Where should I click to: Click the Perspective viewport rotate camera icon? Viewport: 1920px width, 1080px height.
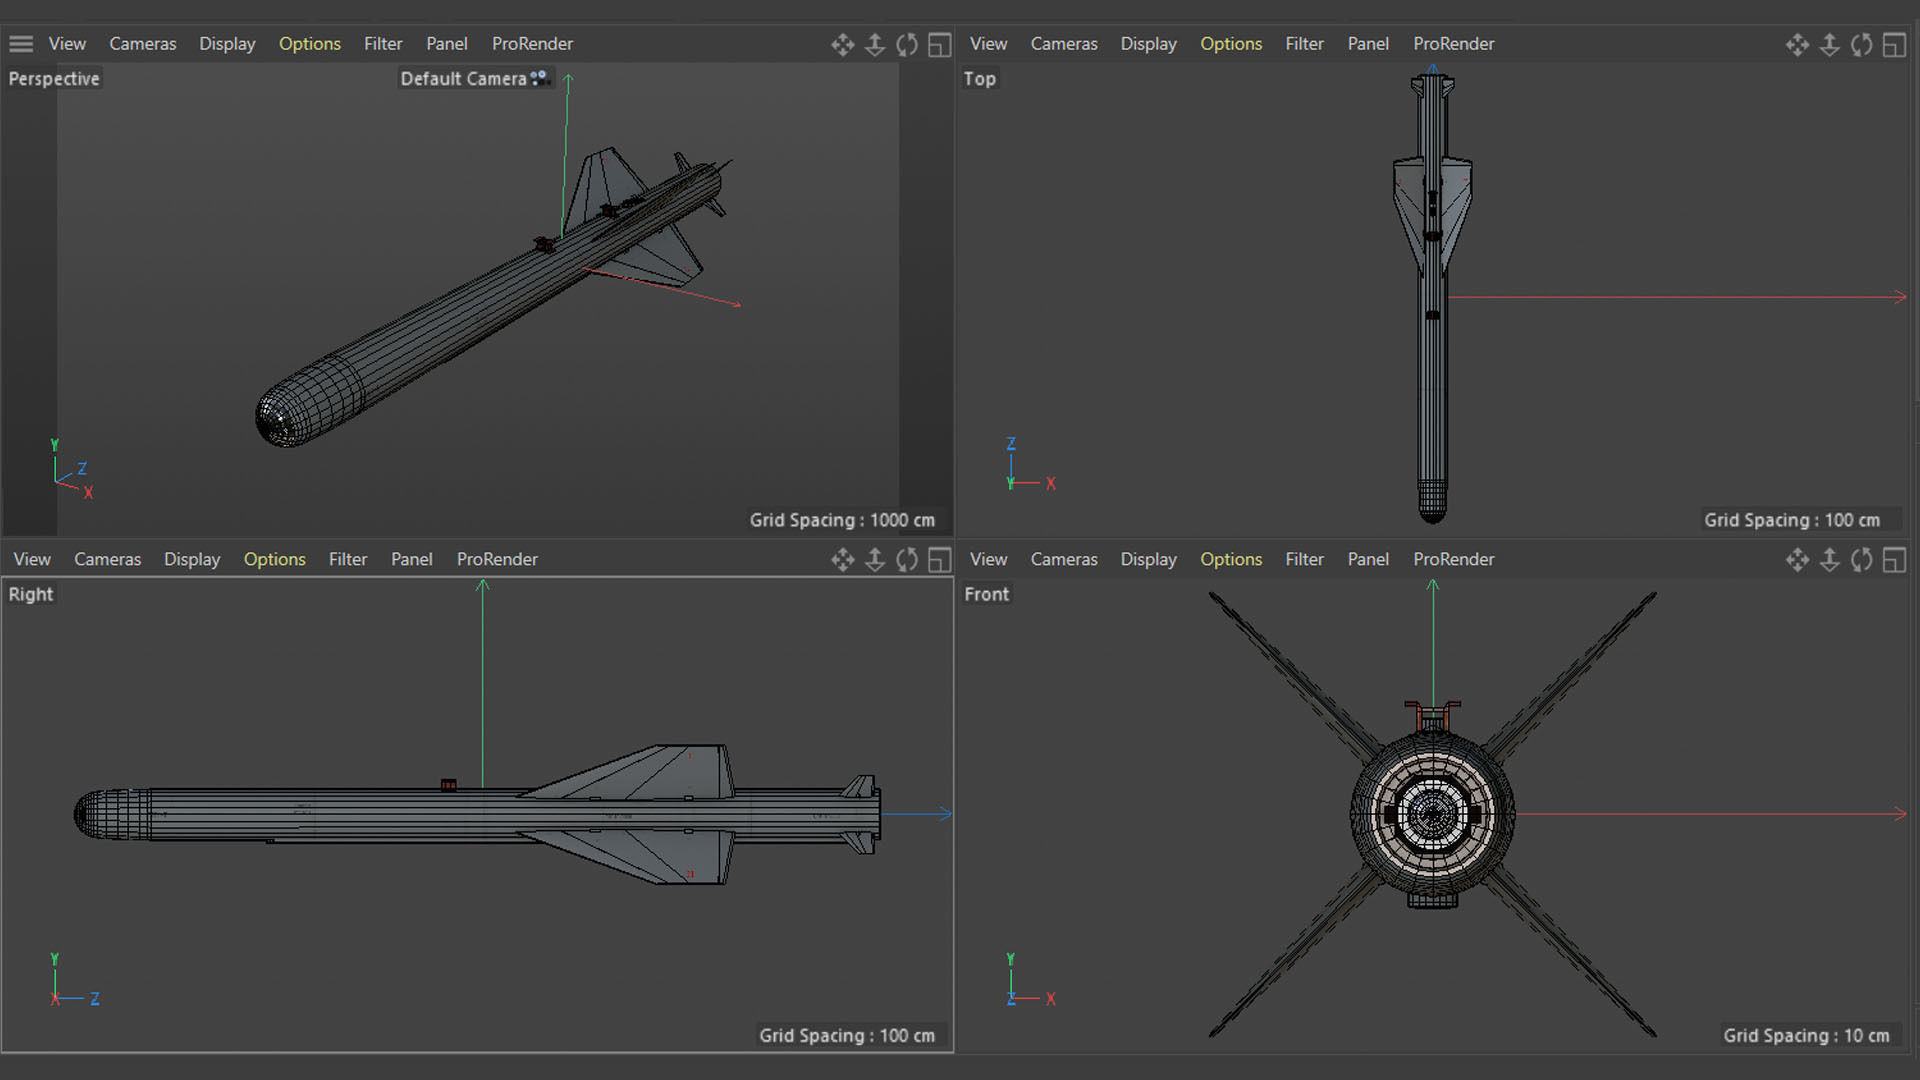pos(907,45)
